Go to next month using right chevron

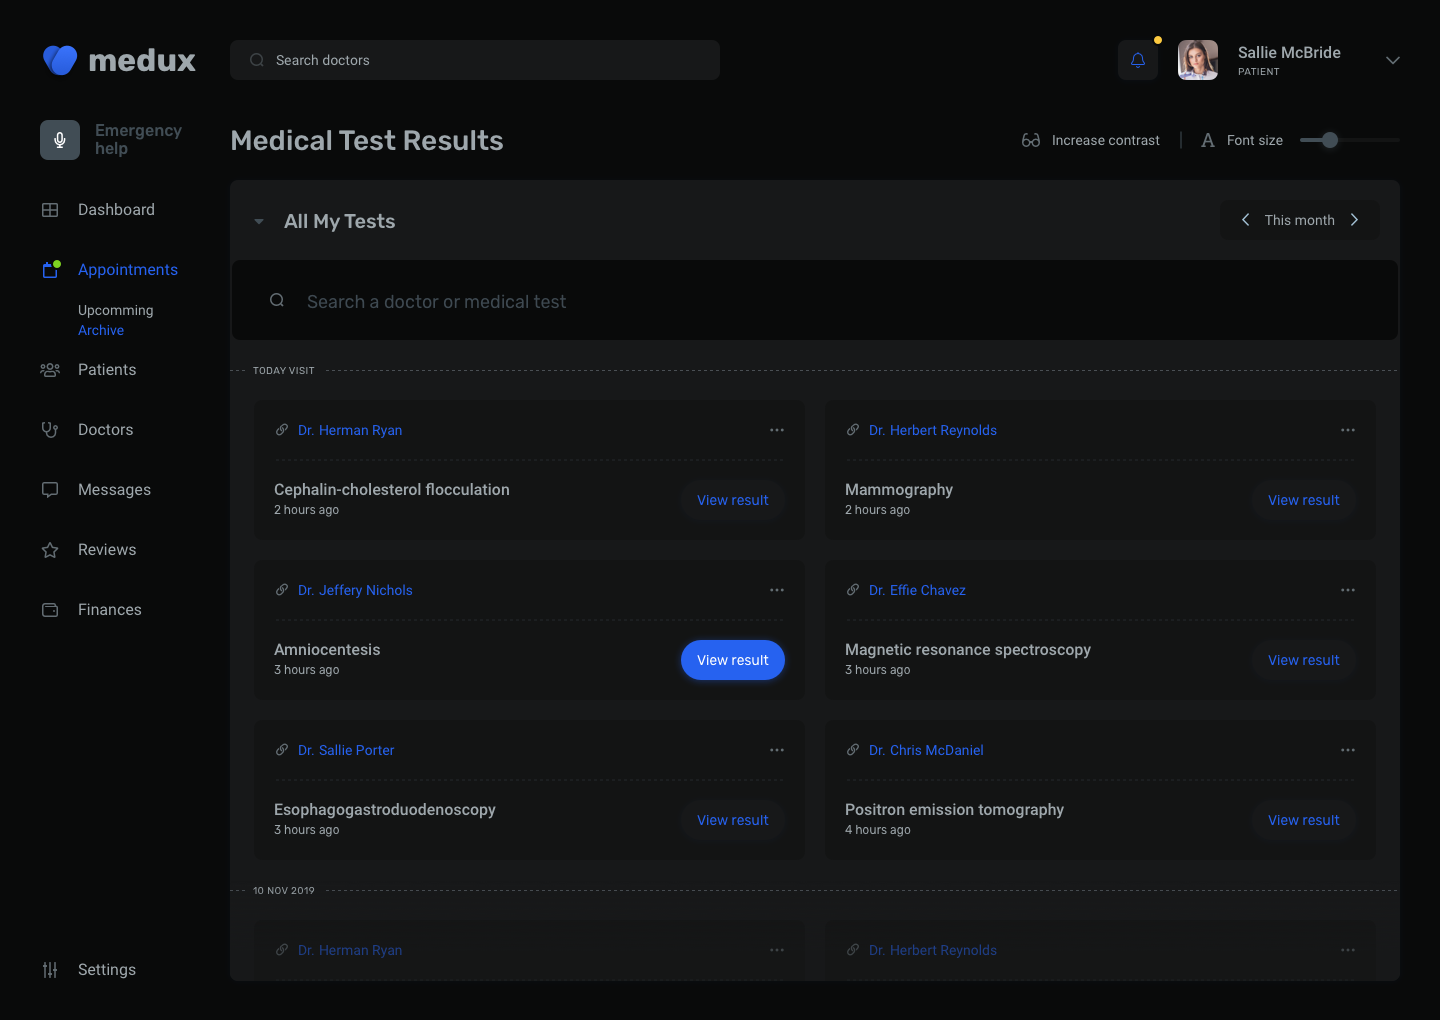point(1355,220)
